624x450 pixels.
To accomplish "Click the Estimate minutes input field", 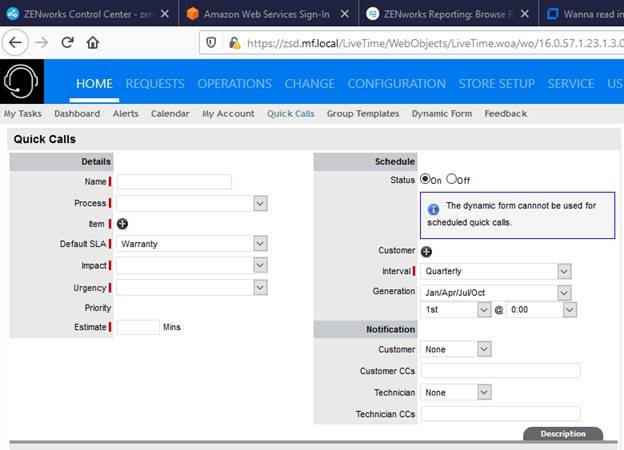I will point(138,327).
